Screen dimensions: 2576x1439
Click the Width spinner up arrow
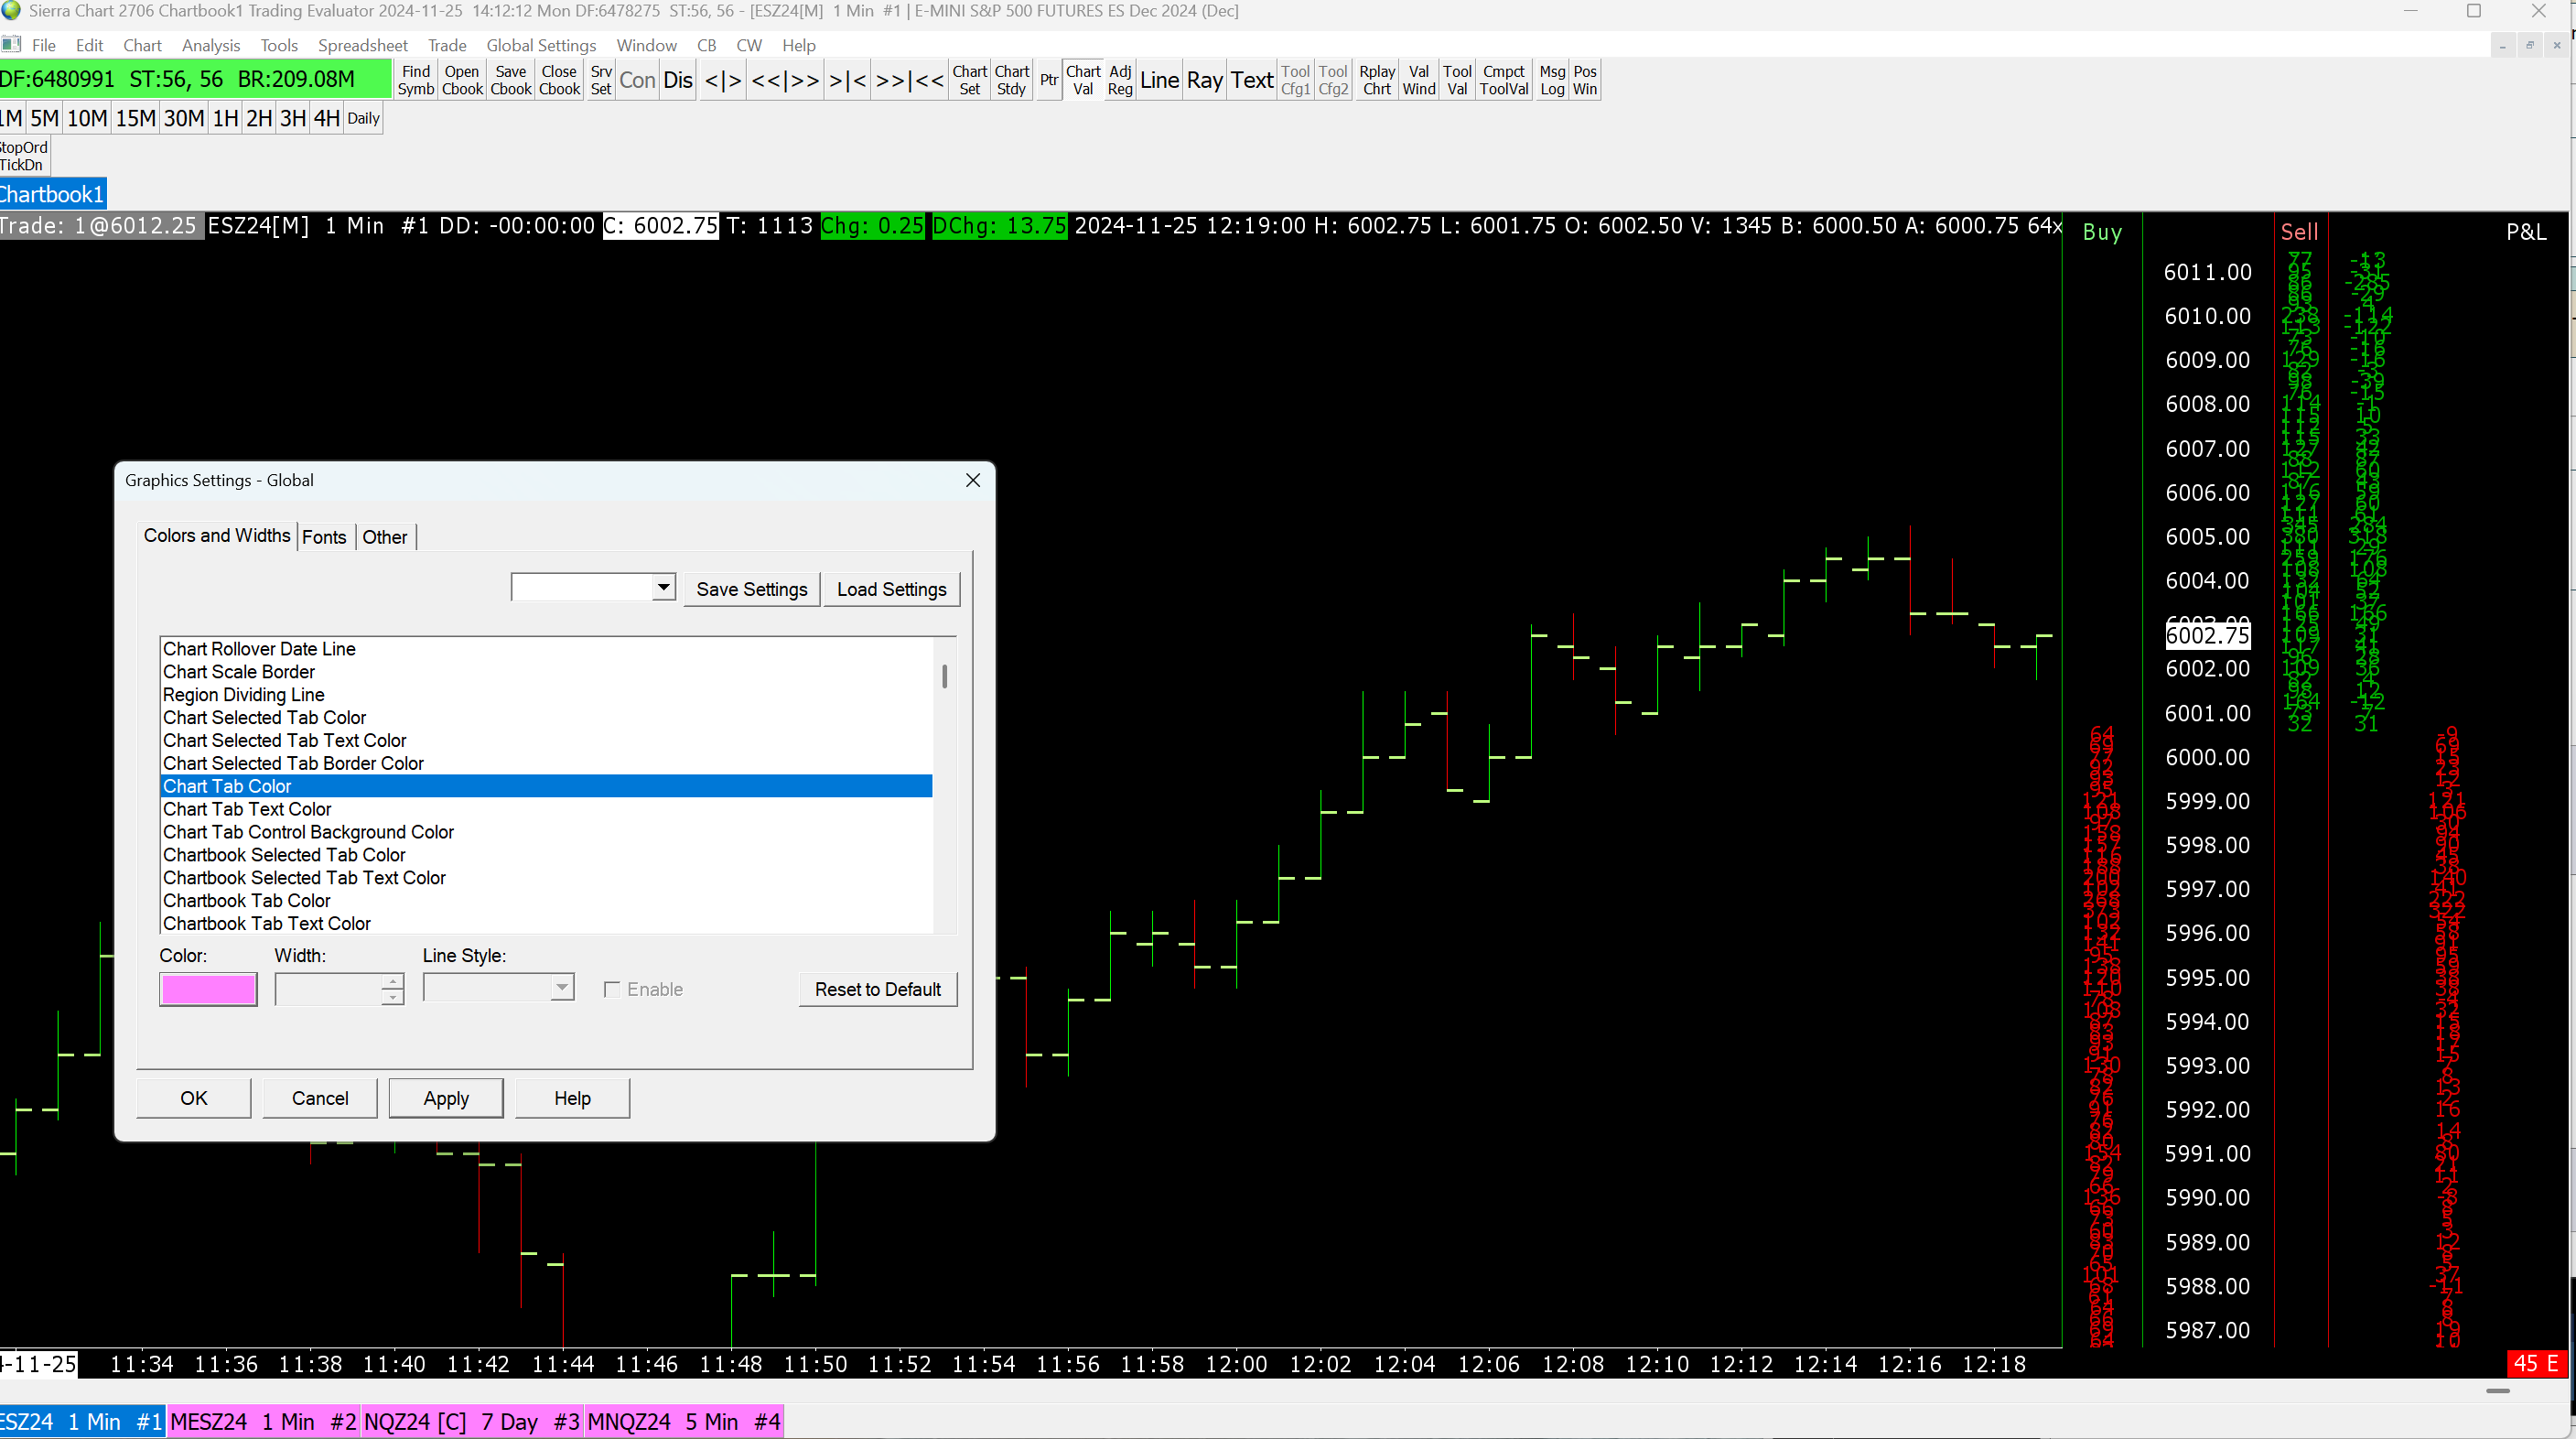tap(392, 981)
